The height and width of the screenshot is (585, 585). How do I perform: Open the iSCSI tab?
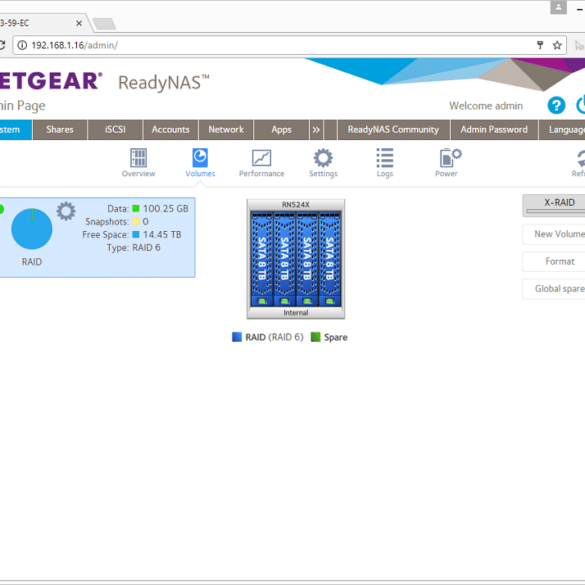(115, 129)
